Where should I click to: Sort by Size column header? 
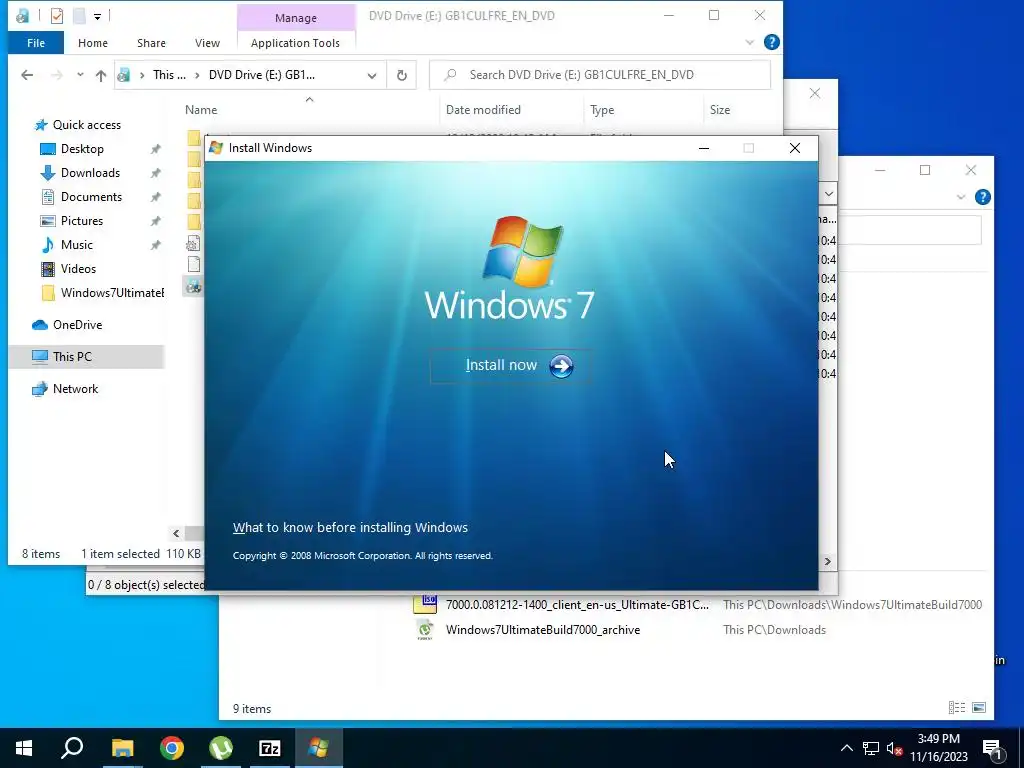(720, 110)
